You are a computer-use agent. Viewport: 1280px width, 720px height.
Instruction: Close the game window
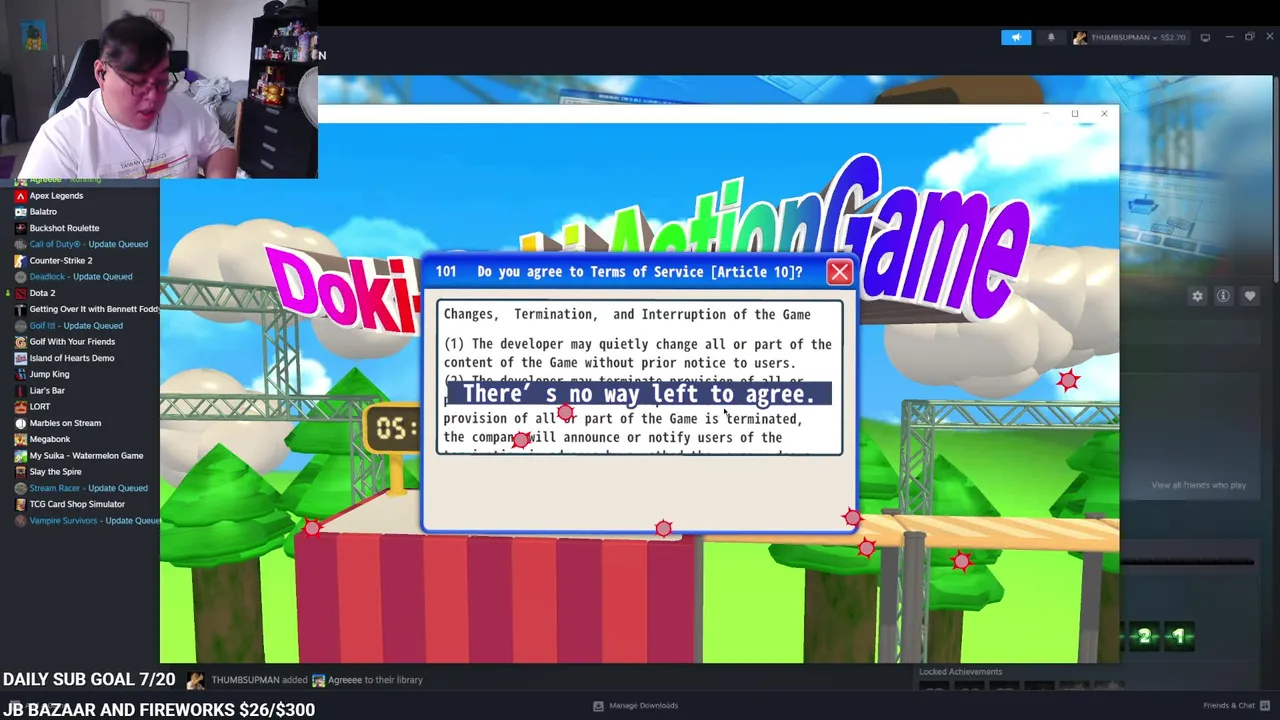pos(1104,113)
